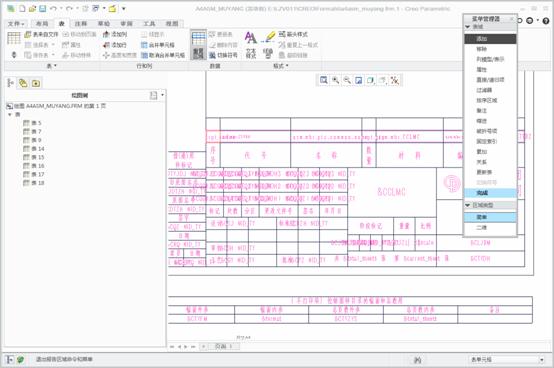Viewport: 554px width, 368px height.
Task: Click 完成 done in menu manager
Action: pos(490,193)
